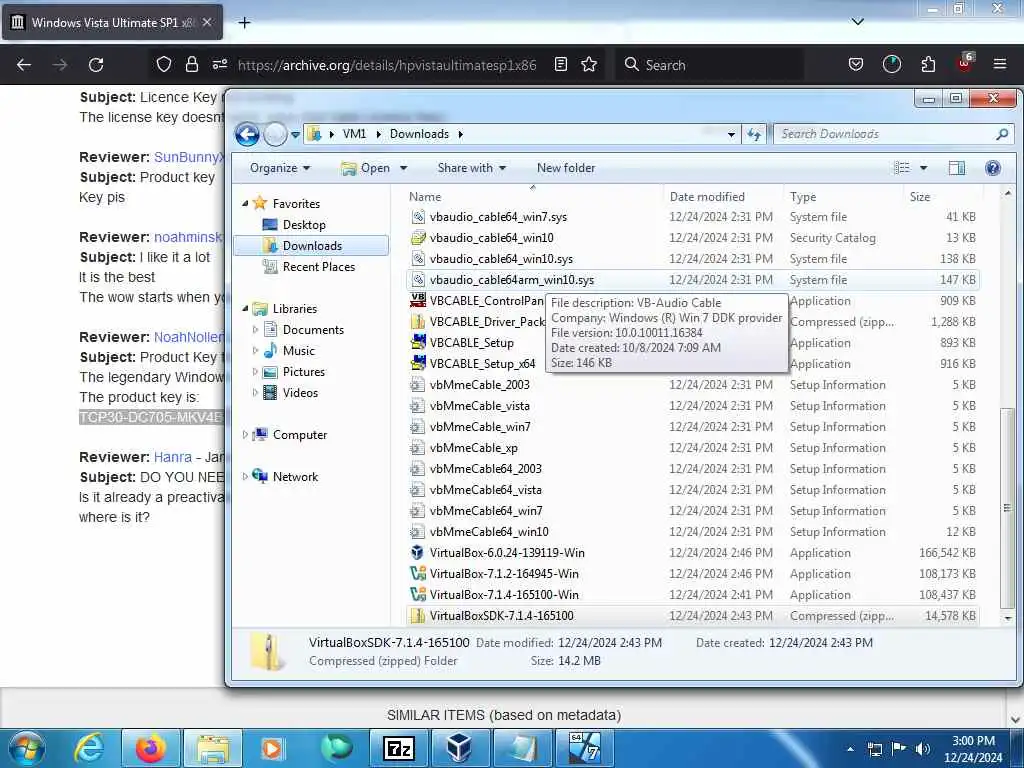Click the Open toolbar button

(367, 168)
